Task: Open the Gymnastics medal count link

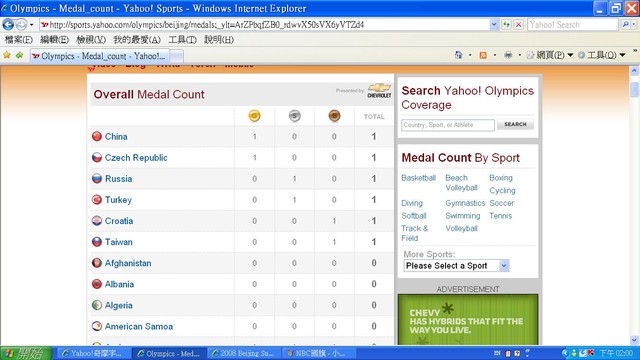Action: [465, 203]
